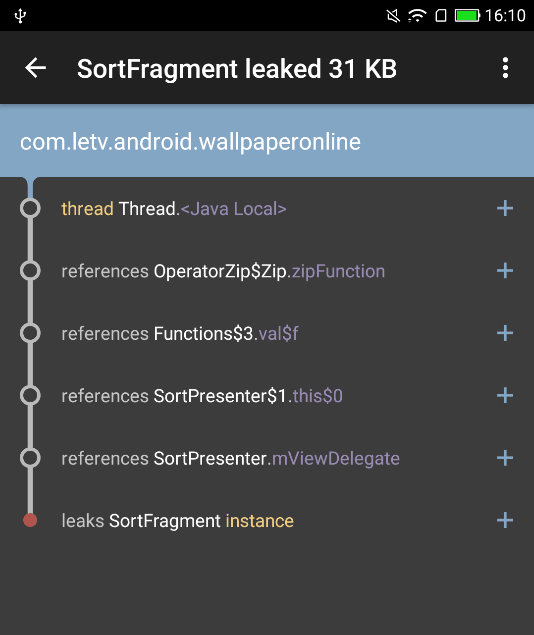The width and height of the screenshot is (534, 635).
Task: Tap the SortFragment leaked 31 KB title
Action: tap(237, 68)
